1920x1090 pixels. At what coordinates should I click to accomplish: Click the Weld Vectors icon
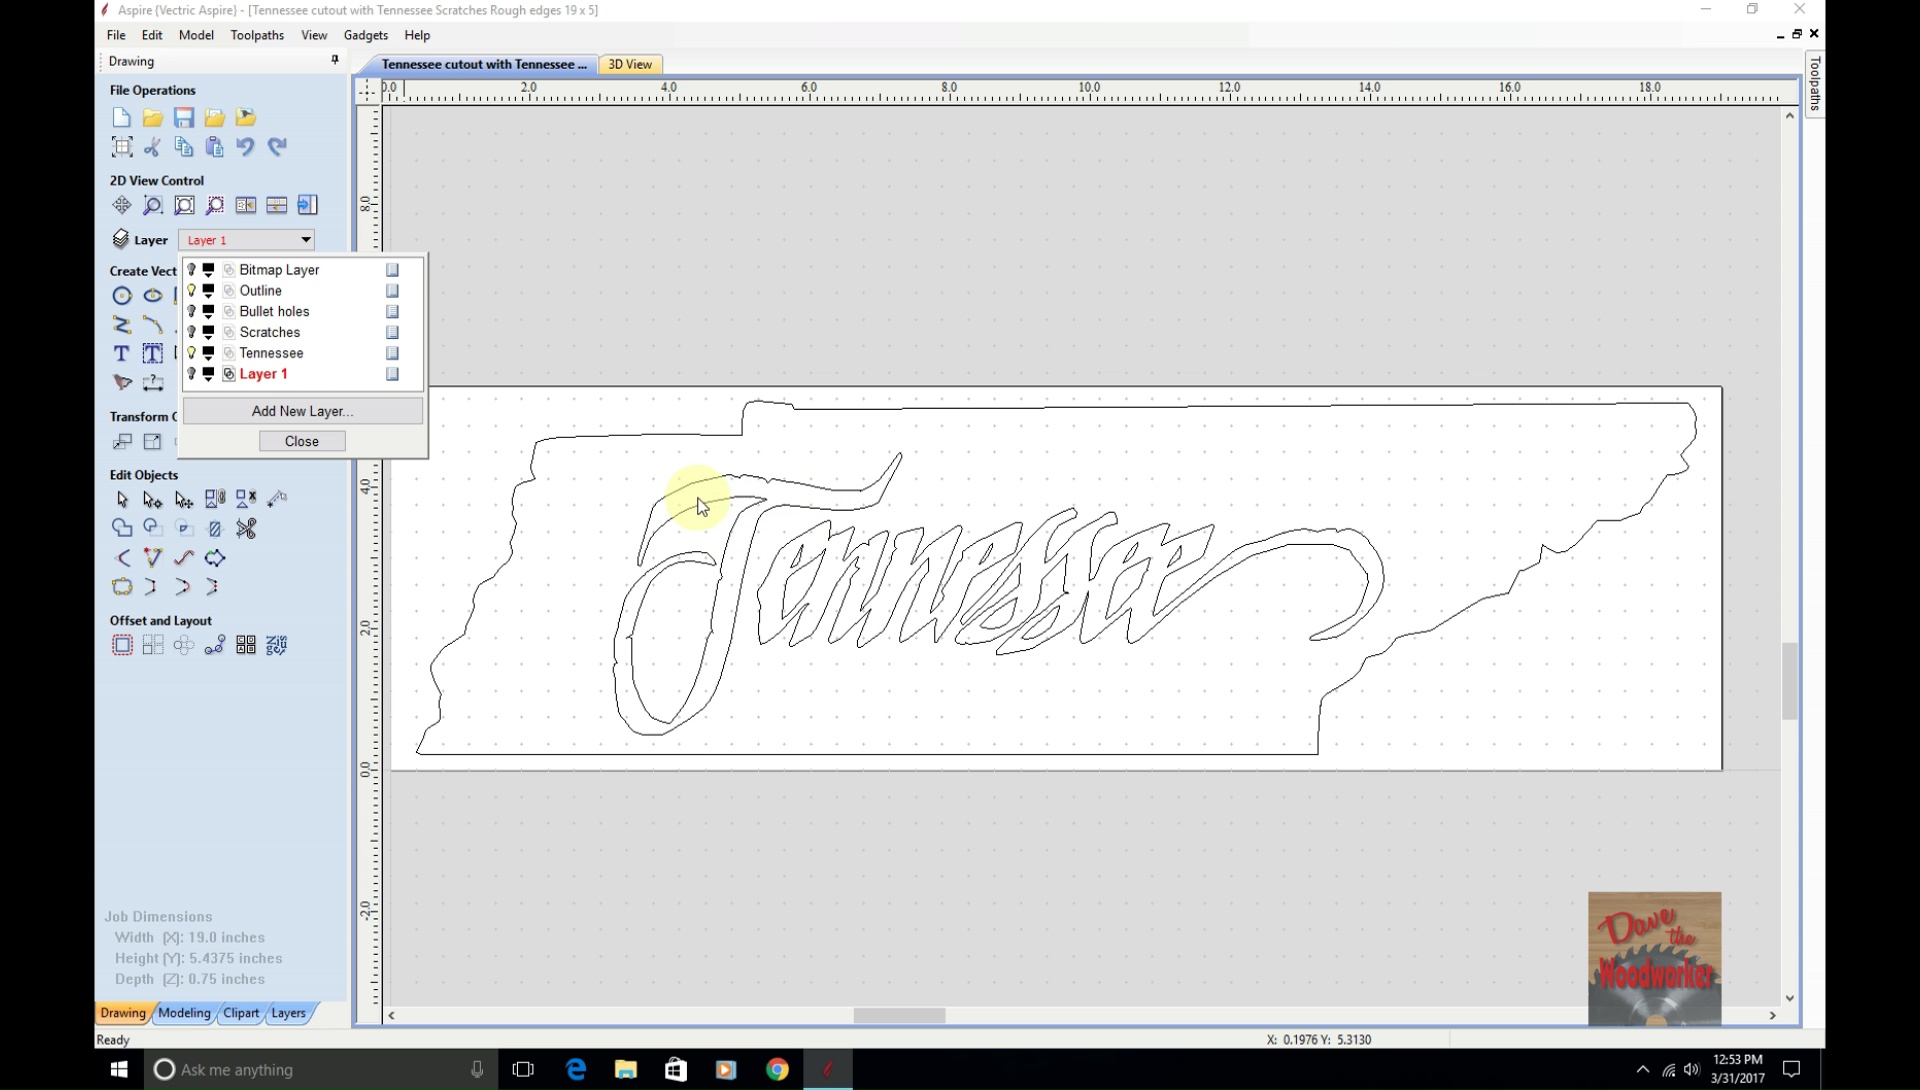pos(122,528)
